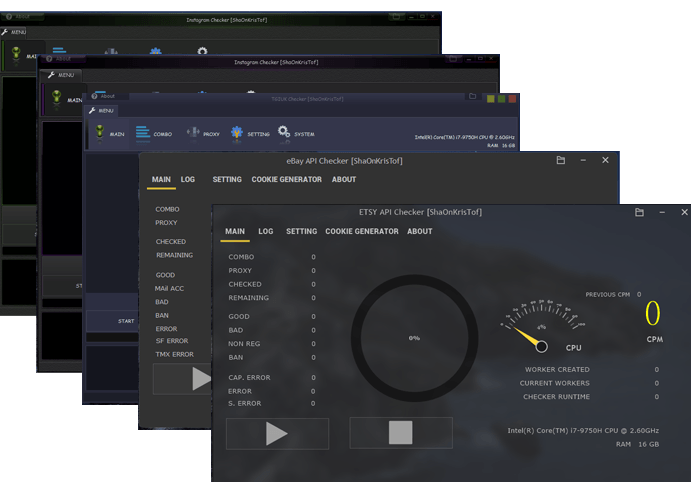Image resolution: width=691 pixels, height=500 pixels.
Task: Switch to the LOG tab in eBay checker
Action: 188,180
